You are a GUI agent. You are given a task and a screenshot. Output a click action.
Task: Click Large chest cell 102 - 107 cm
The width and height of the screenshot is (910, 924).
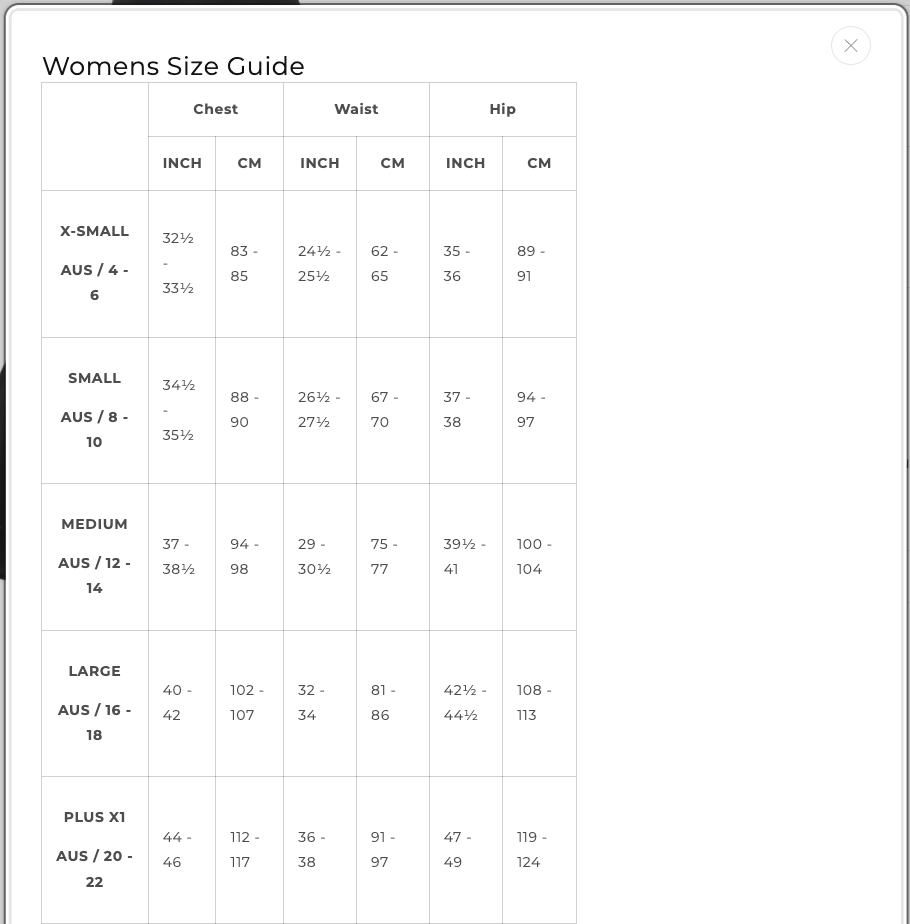pos(249,703)
